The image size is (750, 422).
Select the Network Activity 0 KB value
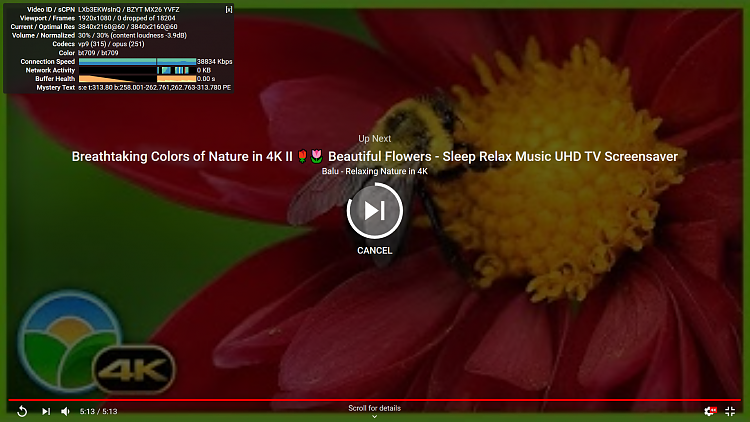pyautogui.click(x=204, y=70)
